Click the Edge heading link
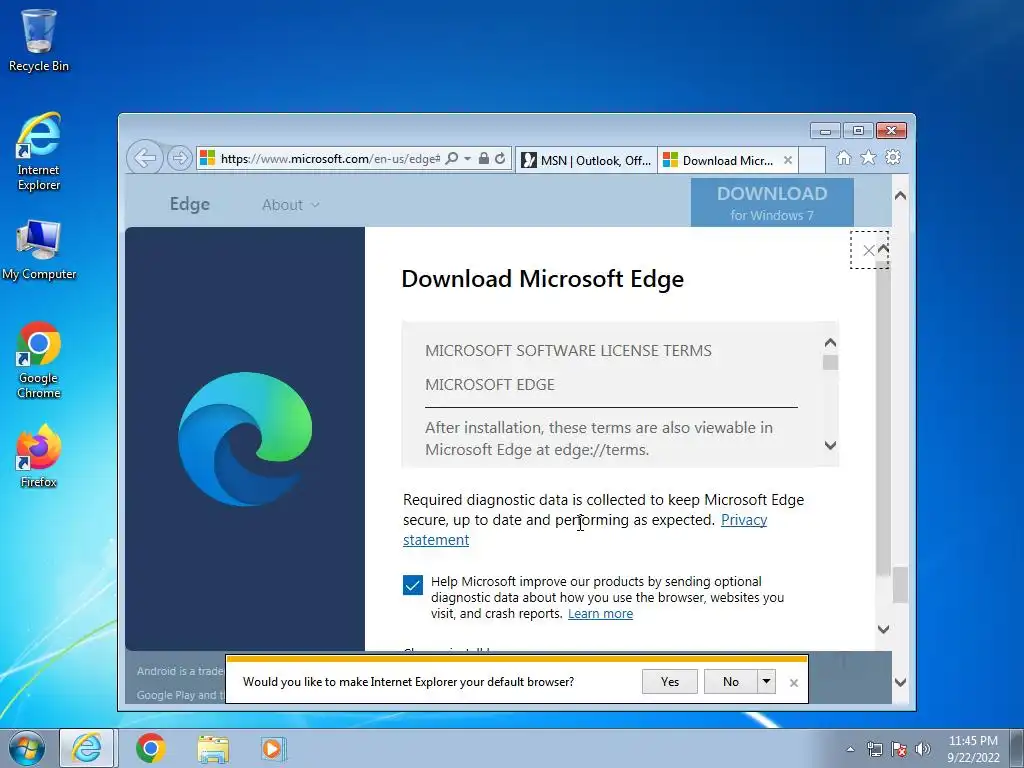 pos(189,204)
